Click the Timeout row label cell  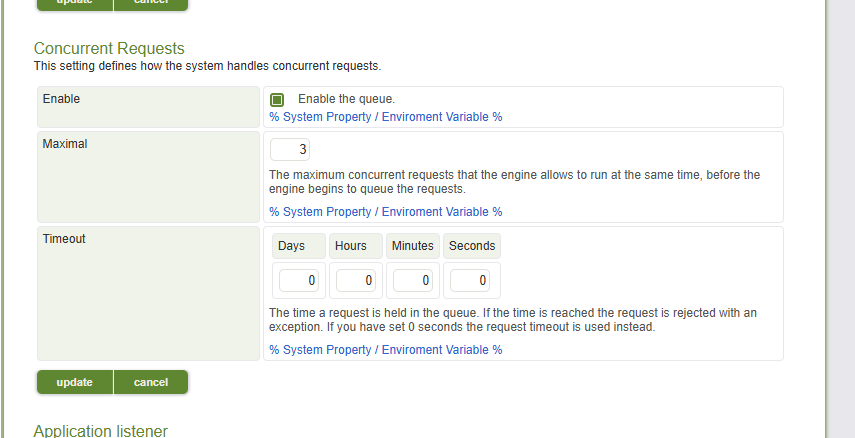(x=148, y=293)
